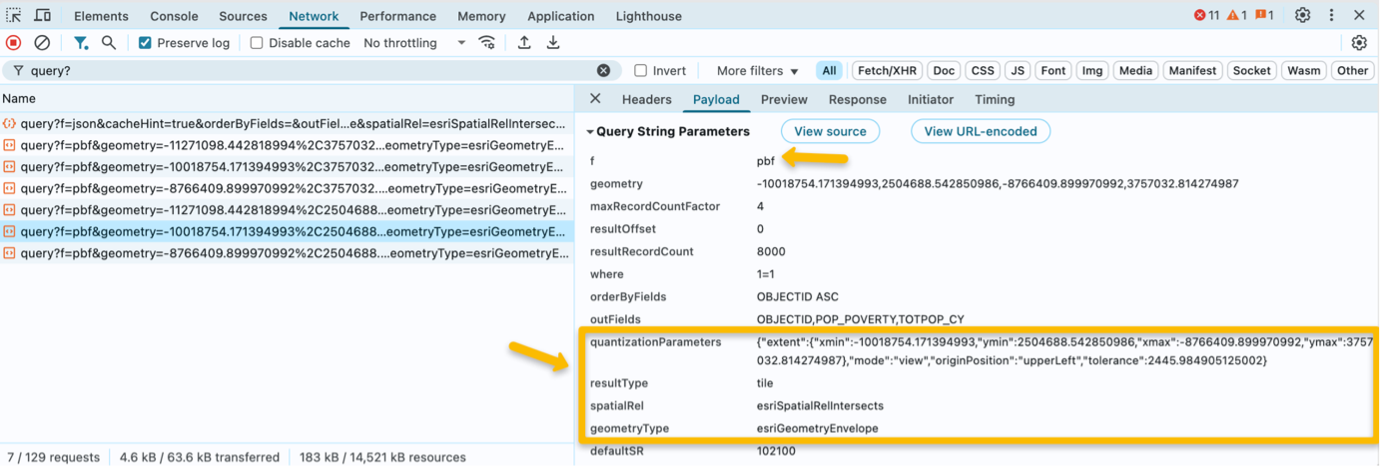Check the Invert filter checkbox
This screenshot has height=470, width=1384.
[x=641, y=71]
